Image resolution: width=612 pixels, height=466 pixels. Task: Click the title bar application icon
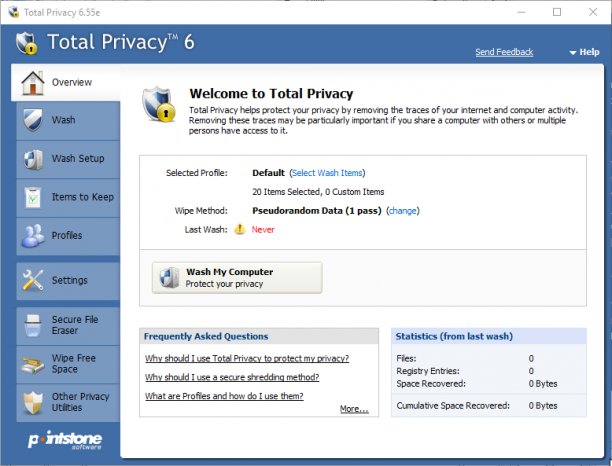click(14, 12)
